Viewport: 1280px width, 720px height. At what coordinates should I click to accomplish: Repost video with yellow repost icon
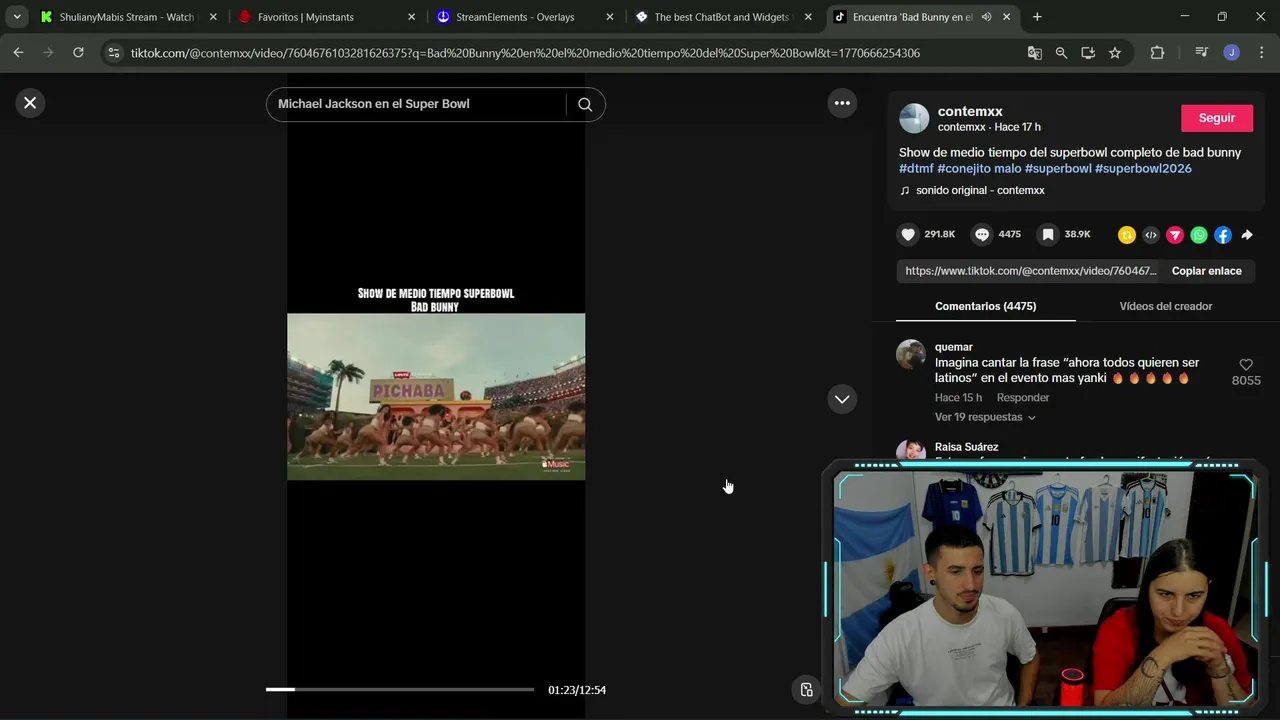tap(1127, 235)
